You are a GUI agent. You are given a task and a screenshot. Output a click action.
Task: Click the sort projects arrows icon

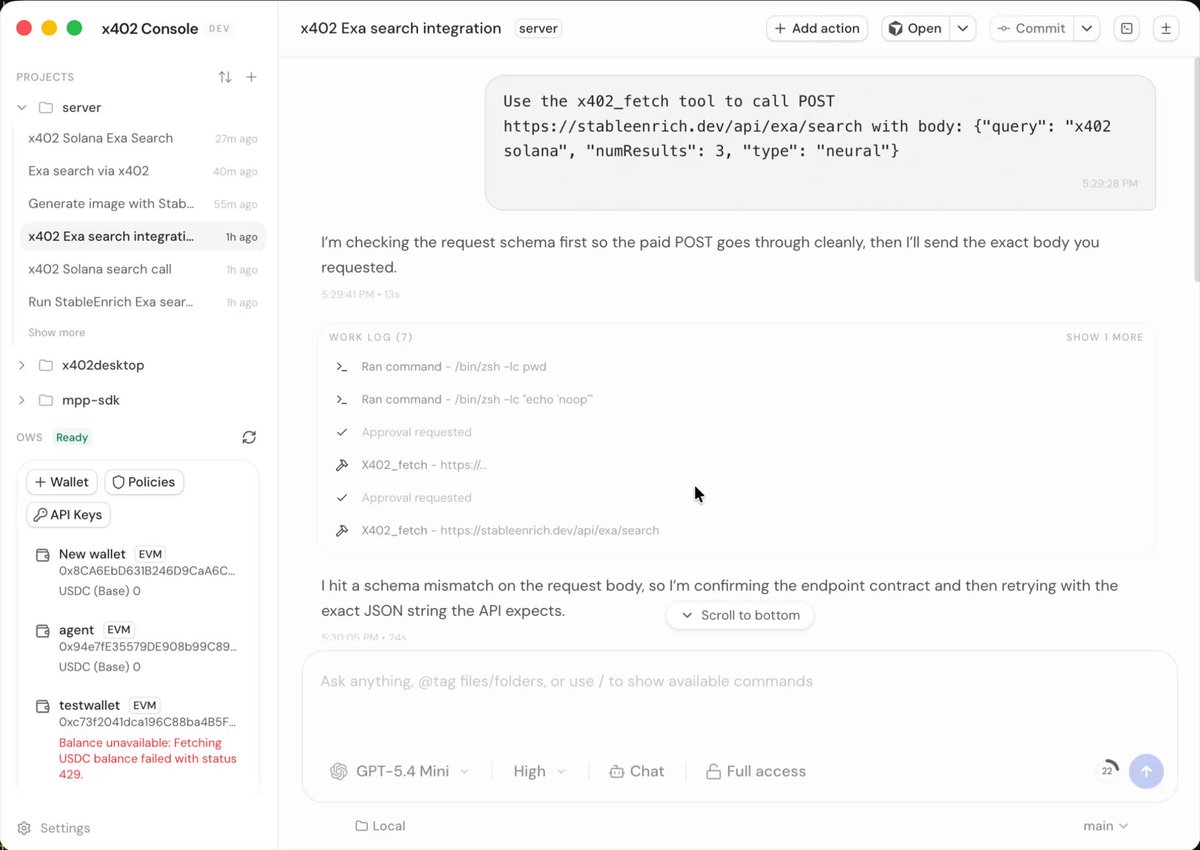[225, 77]
